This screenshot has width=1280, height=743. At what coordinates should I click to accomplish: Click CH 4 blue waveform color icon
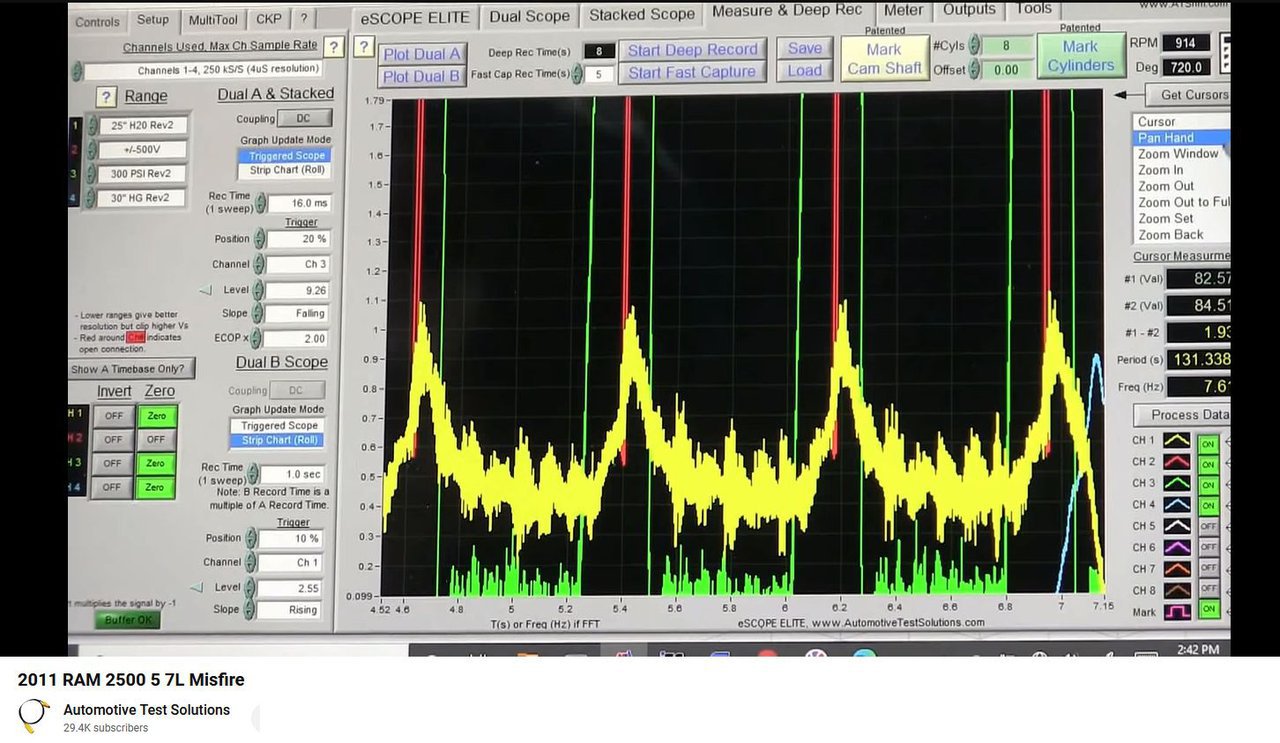(1176, 505)
